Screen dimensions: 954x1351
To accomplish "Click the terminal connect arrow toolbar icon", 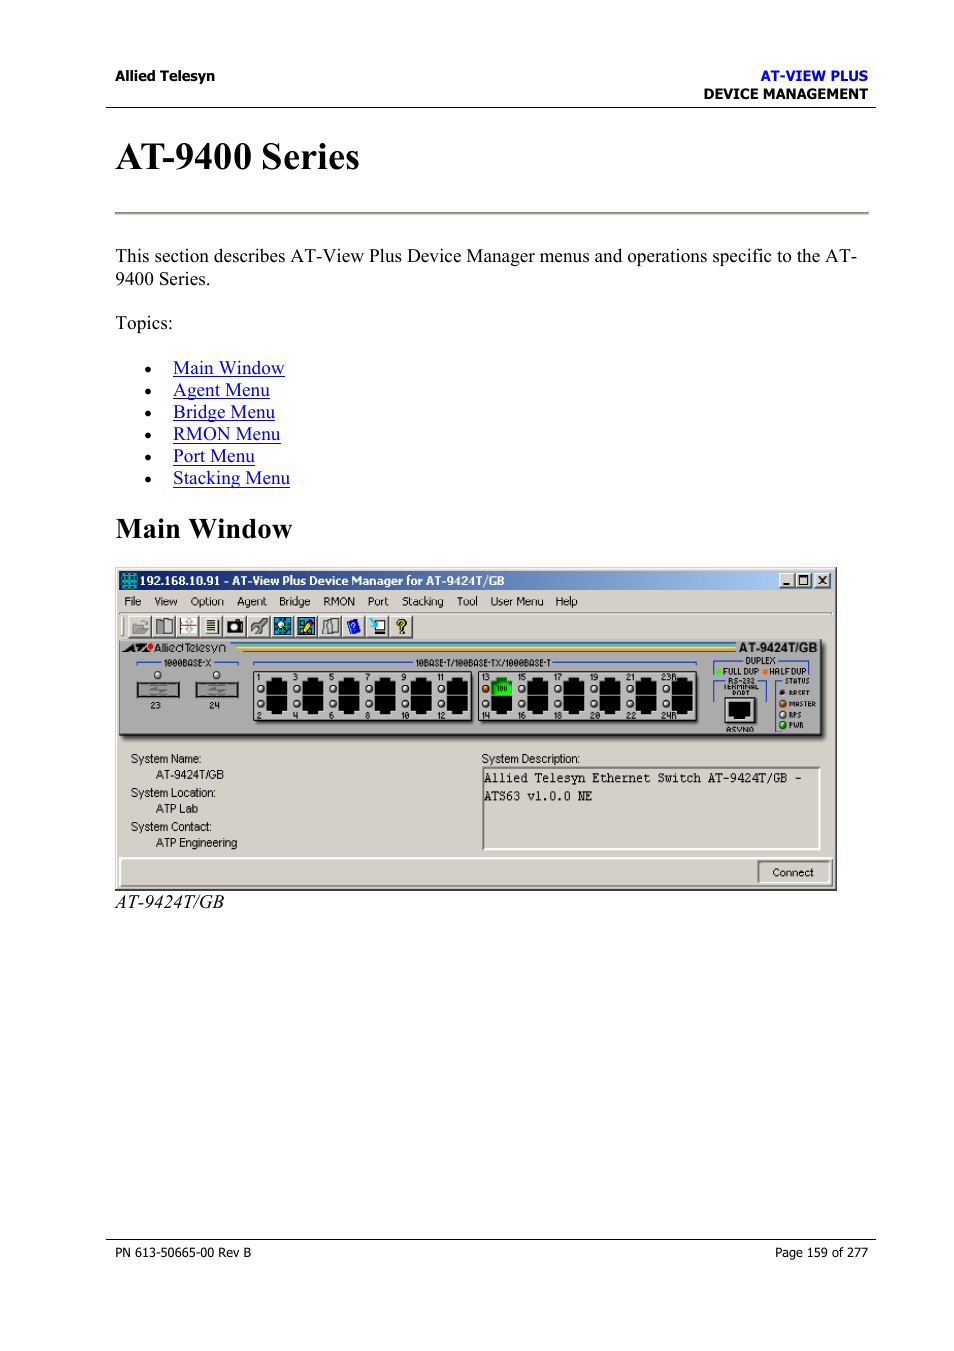I will click(378, 626).
